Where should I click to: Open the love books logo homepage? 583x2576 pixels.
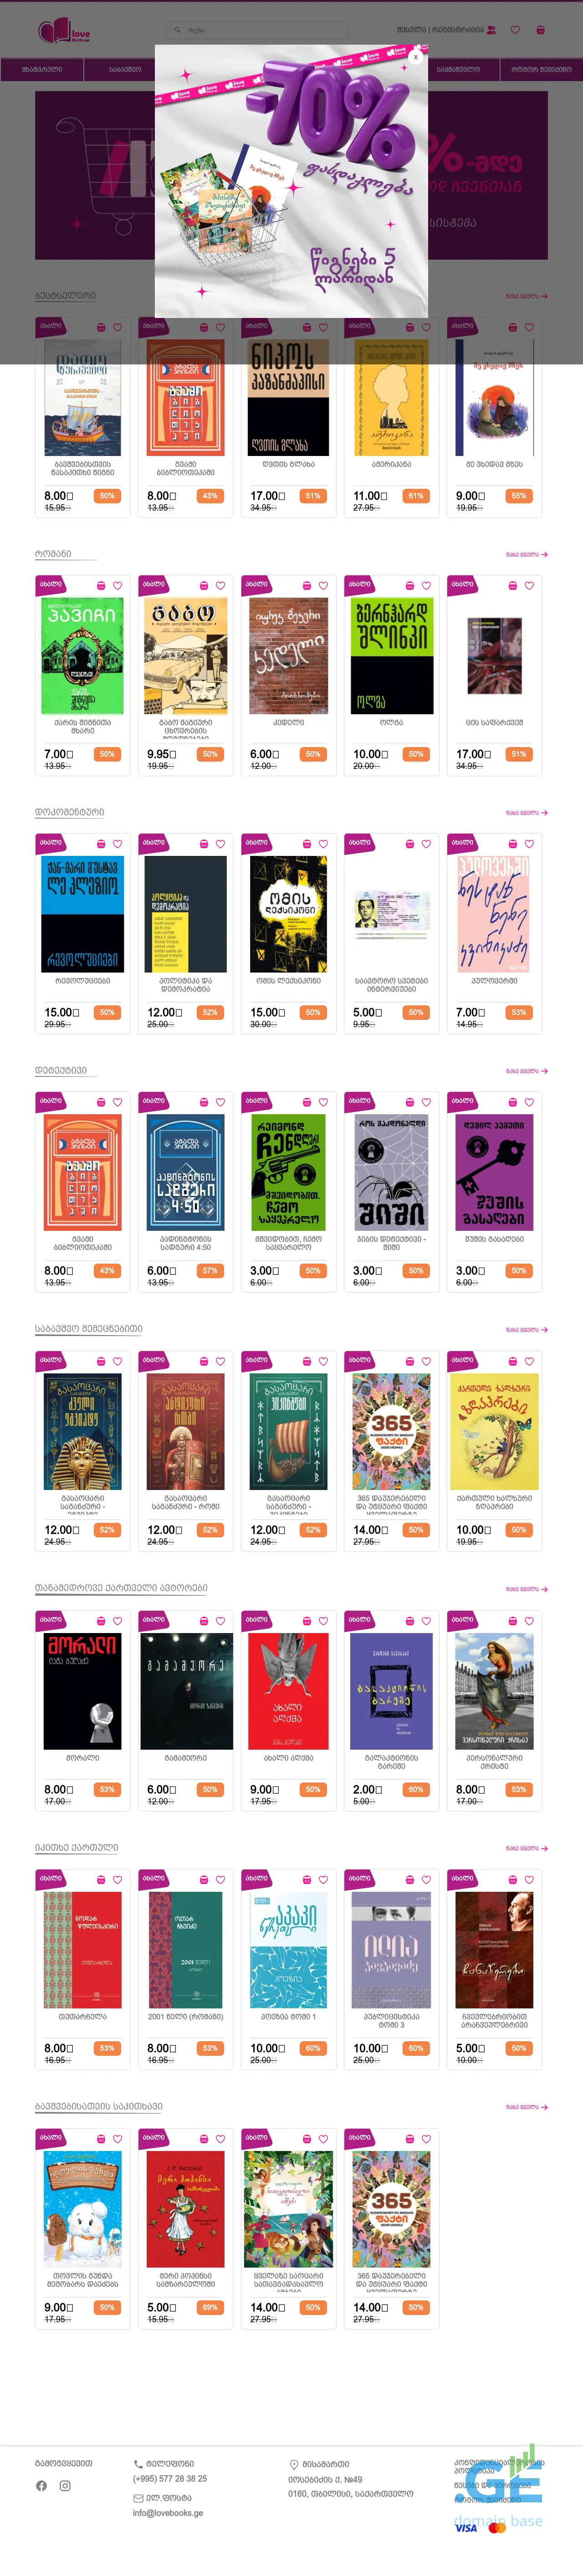point(64,30)
